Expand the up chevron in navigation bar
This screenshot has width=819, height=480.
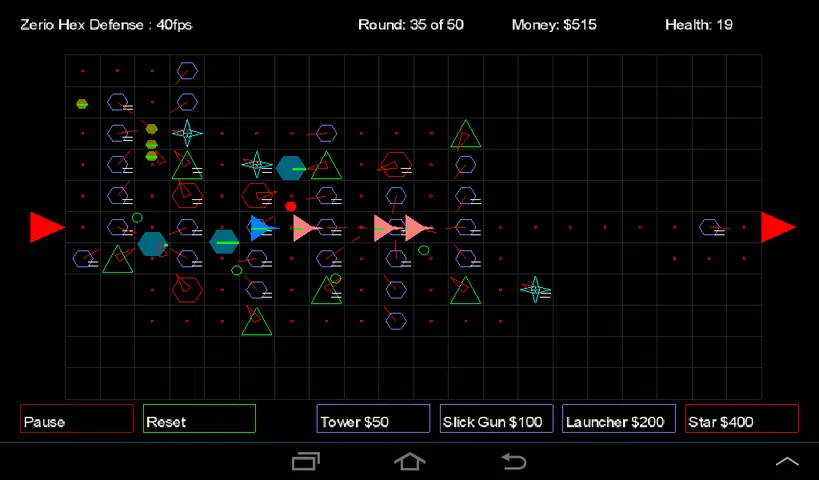787,461
